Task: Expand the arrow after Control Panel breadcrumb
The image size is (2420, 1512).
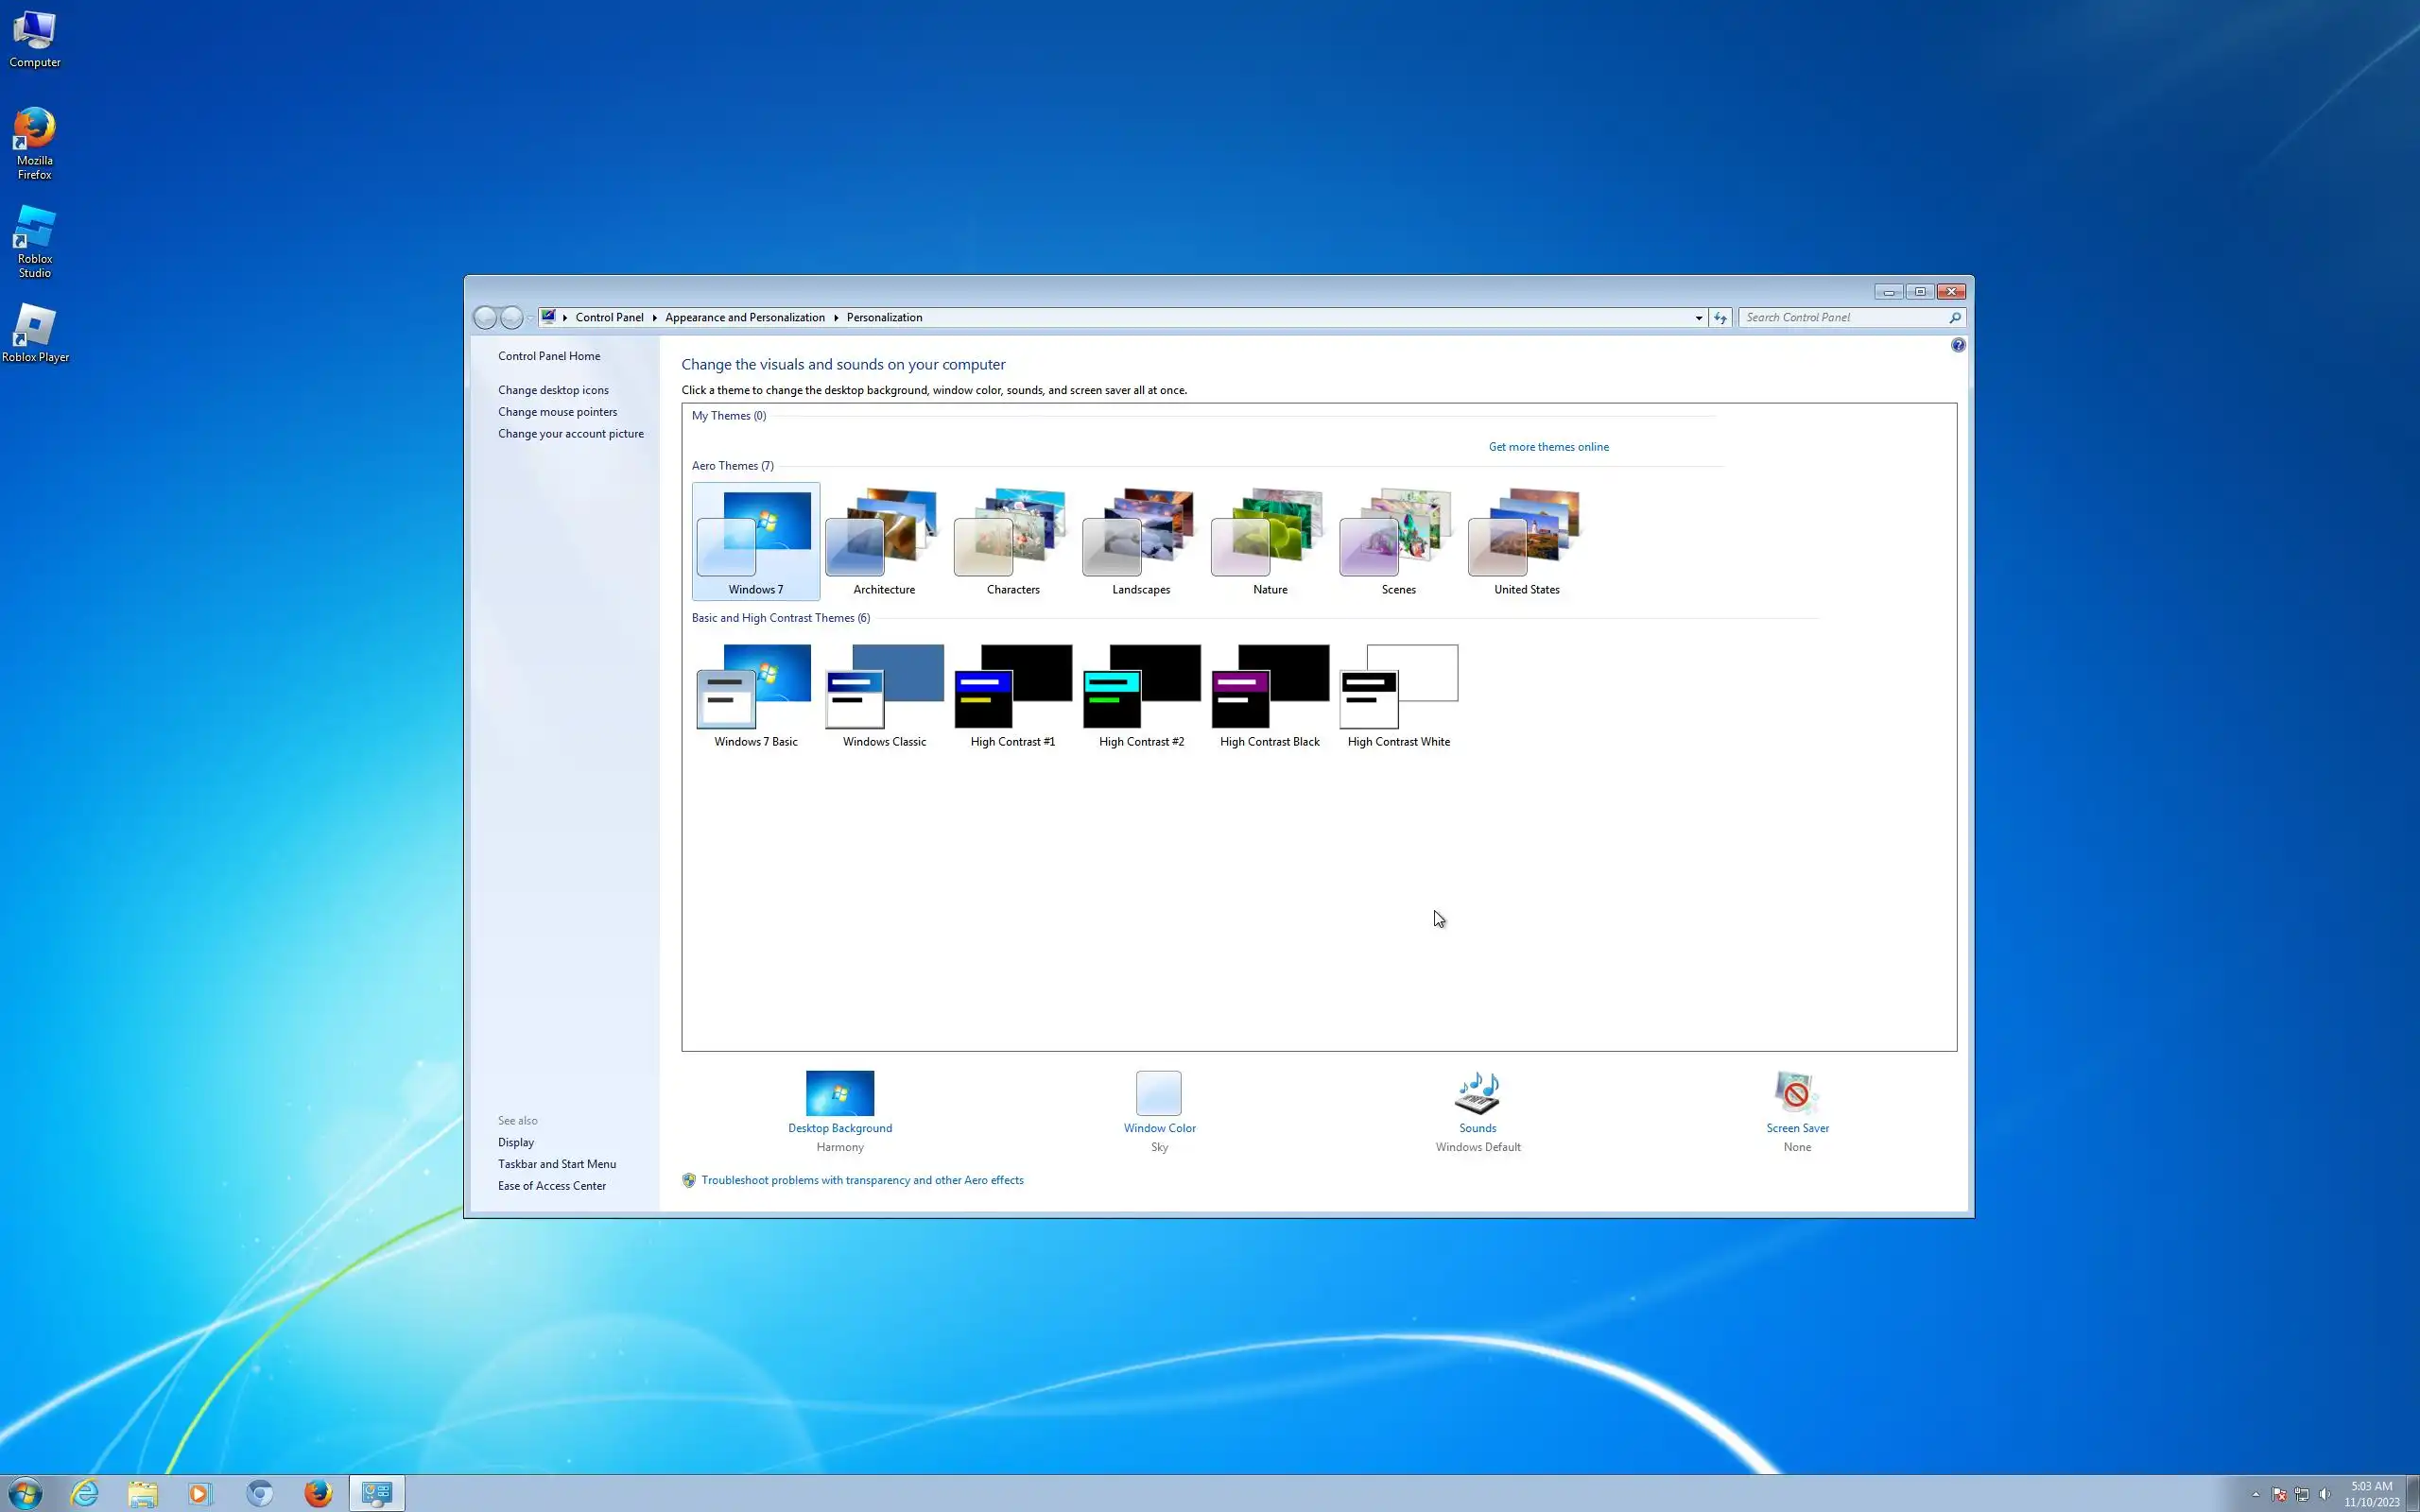Action: coord(655,318)
